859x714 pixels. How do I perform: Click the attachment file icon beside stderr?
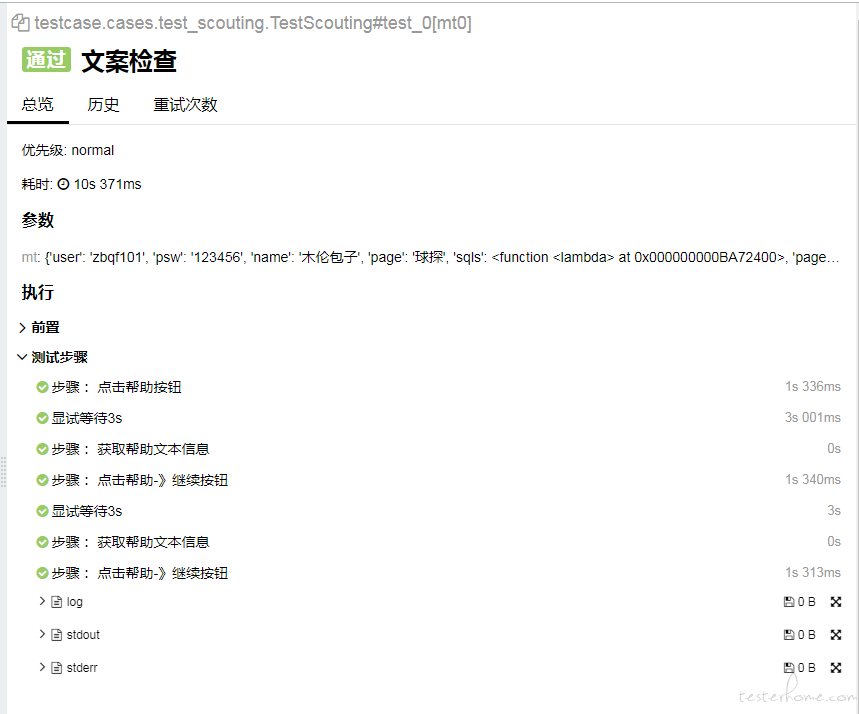coord(55,667)
